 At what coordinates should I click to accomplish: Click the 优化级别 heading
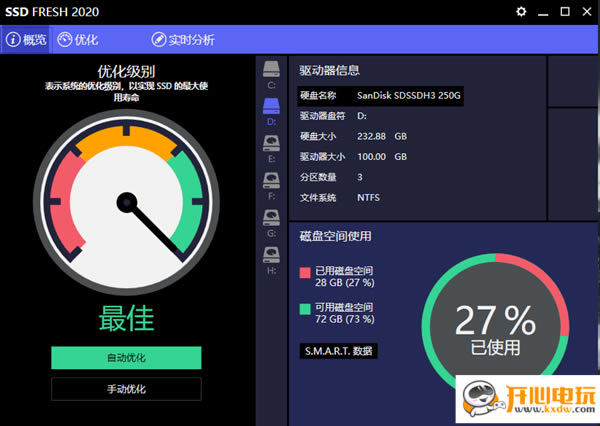(126, 72)
